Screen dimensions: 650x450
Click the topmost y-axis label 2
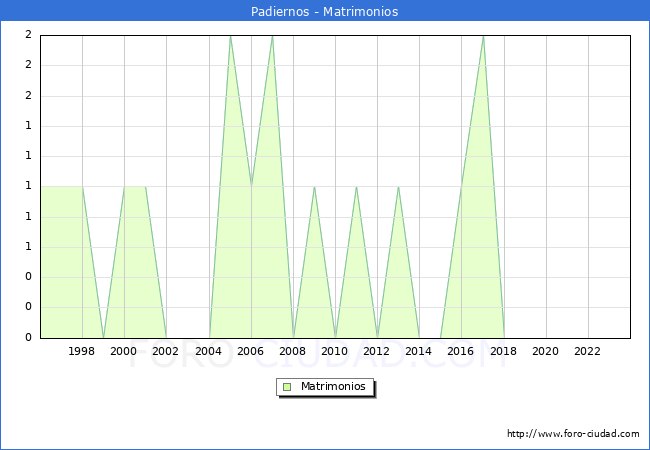click(x=28, y=35)
